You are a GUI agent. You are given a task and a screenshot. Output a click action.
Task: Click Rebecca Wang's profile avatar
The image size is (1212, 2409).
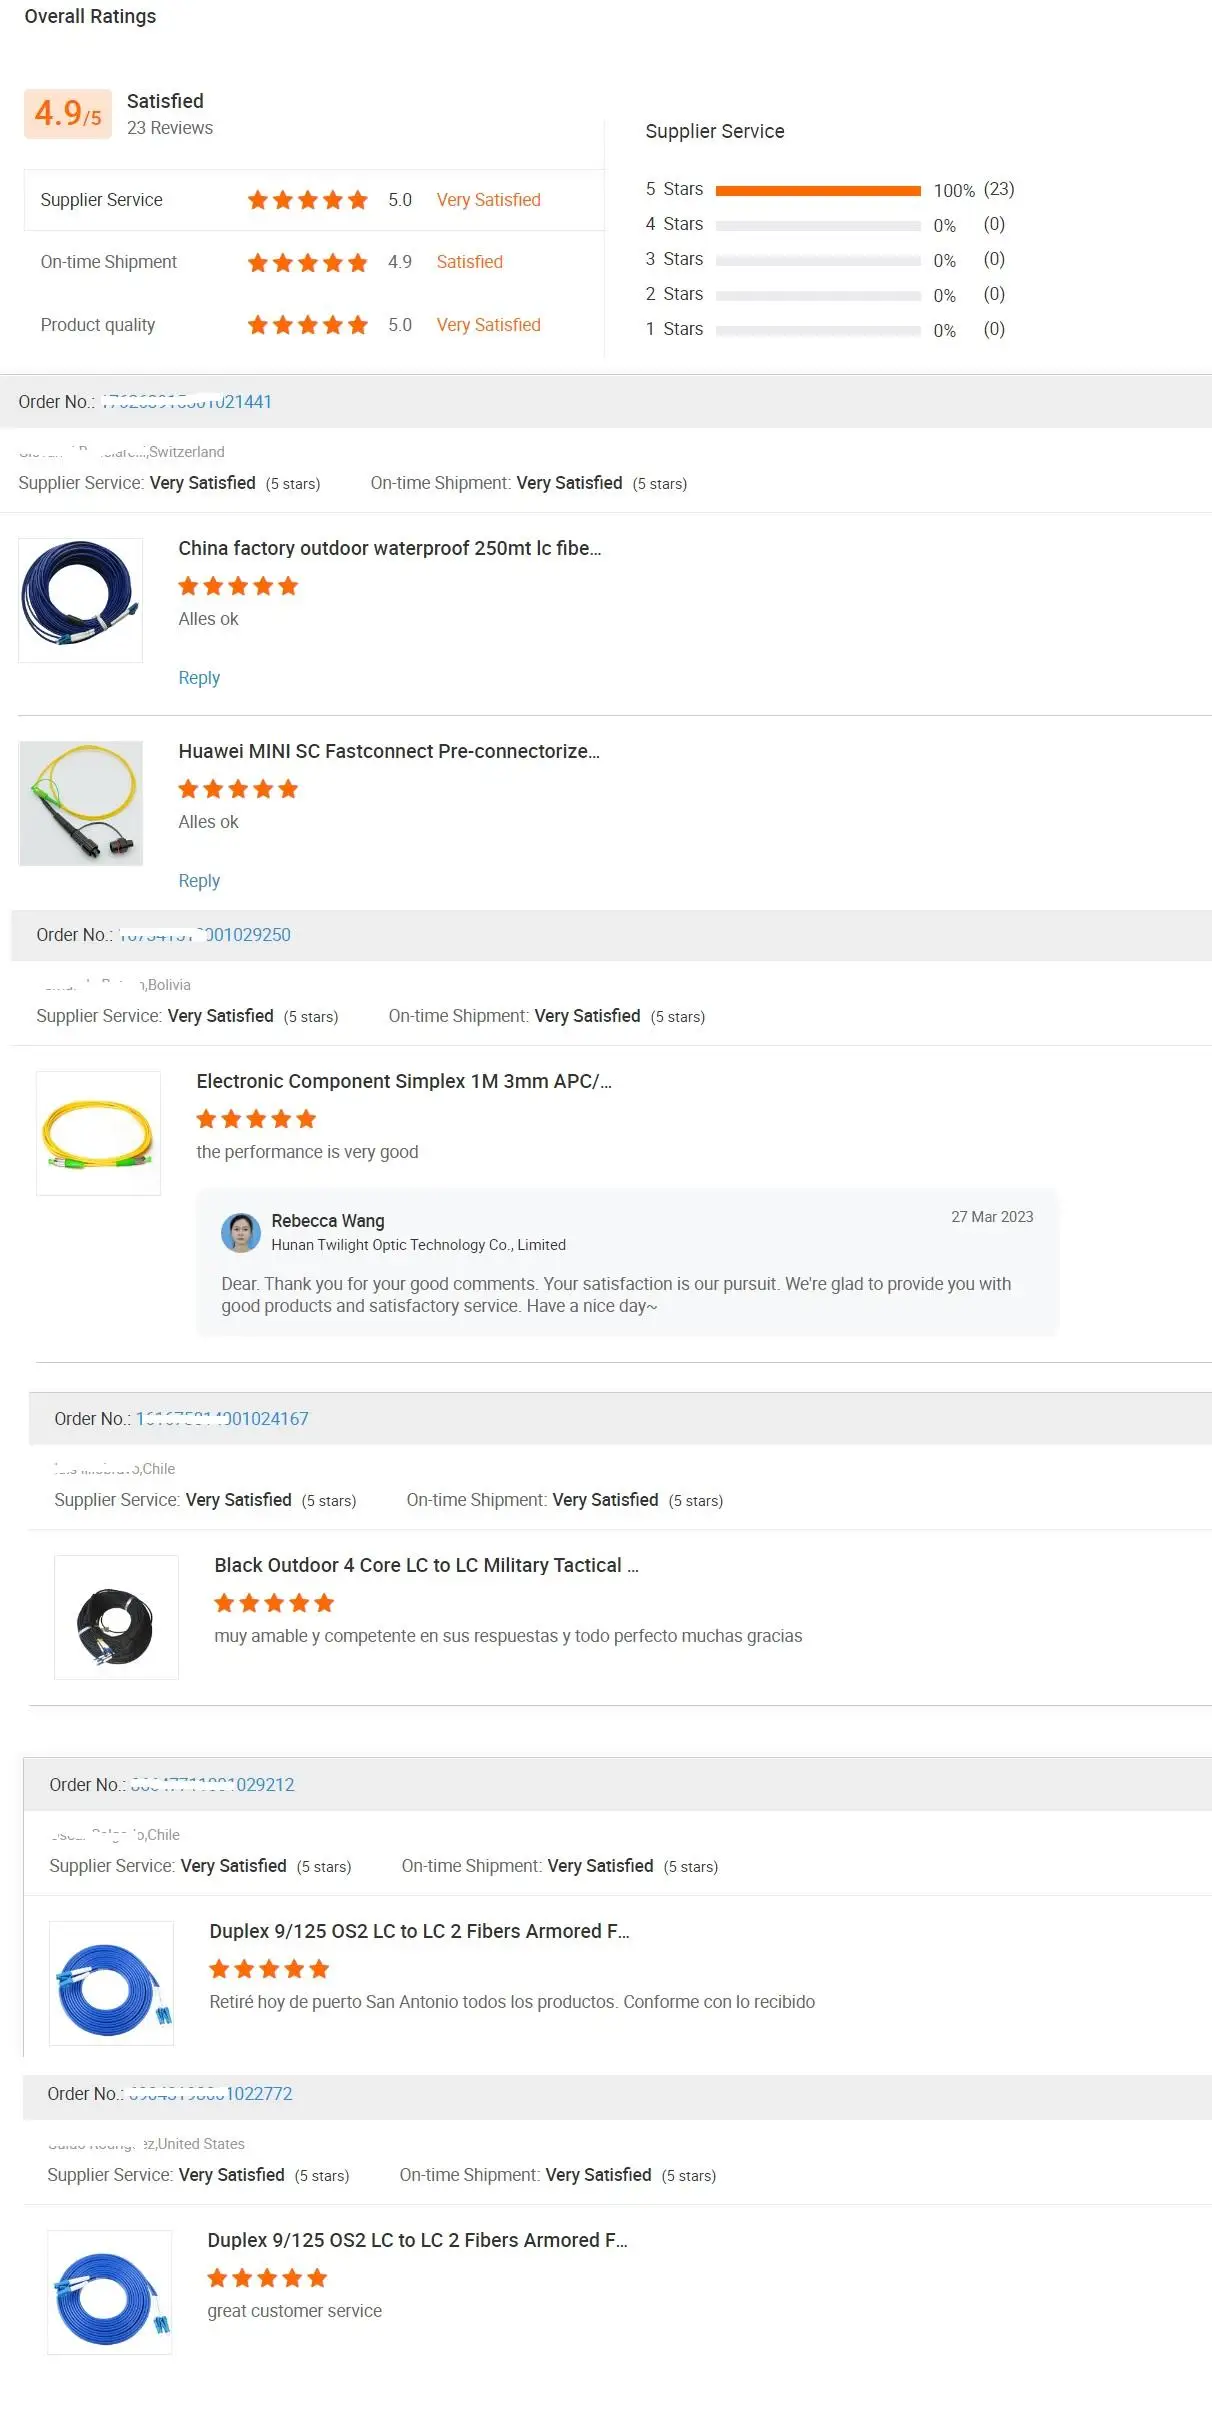point(240,1232)
